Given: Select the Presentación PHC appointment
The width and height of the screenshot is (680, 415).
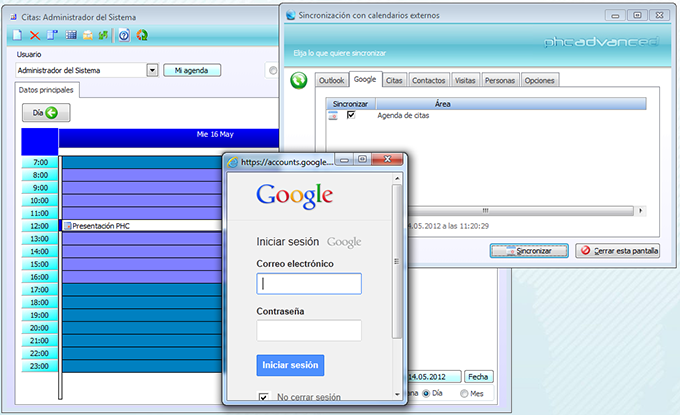Looking at the screenshot, I should coord(142,226).
